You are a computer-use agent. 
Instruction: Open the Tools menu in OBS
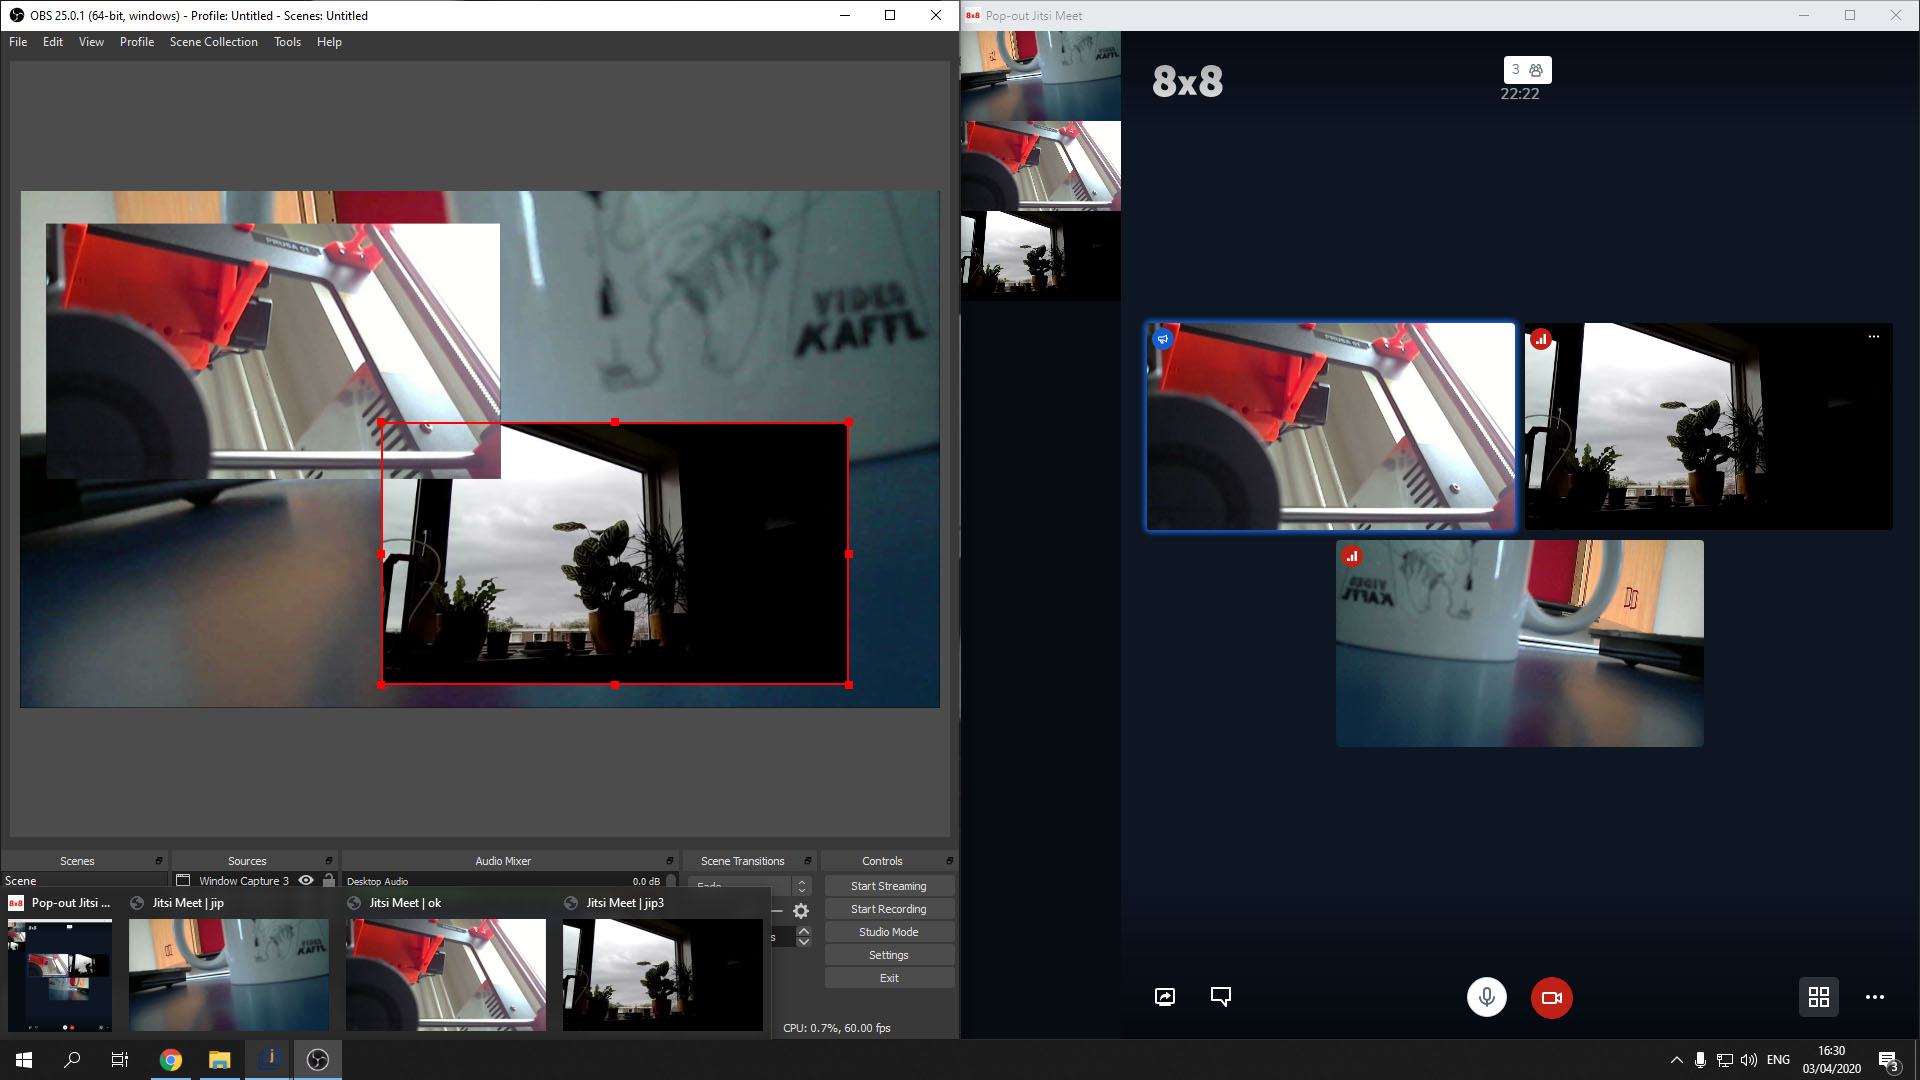click(287, 42)
